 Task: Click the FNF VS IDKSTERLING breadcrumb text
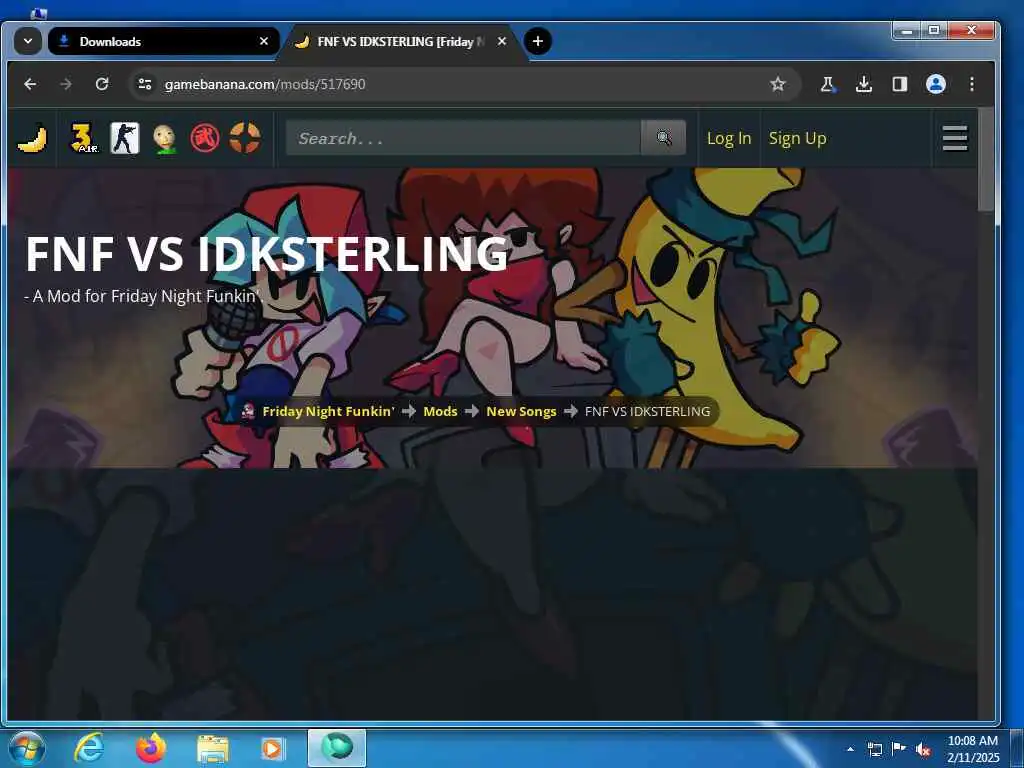[647, 411]
